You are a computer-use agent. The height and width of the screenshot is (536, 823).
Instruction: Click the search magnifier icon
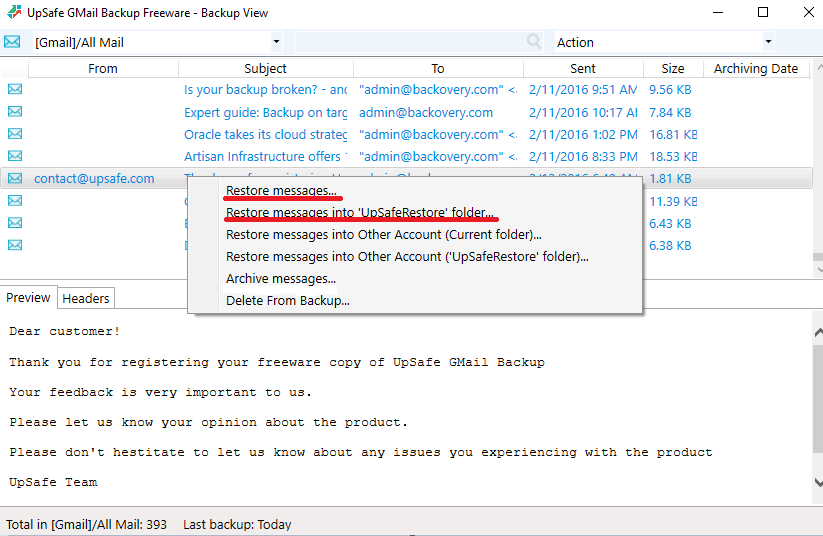[534, 41]
